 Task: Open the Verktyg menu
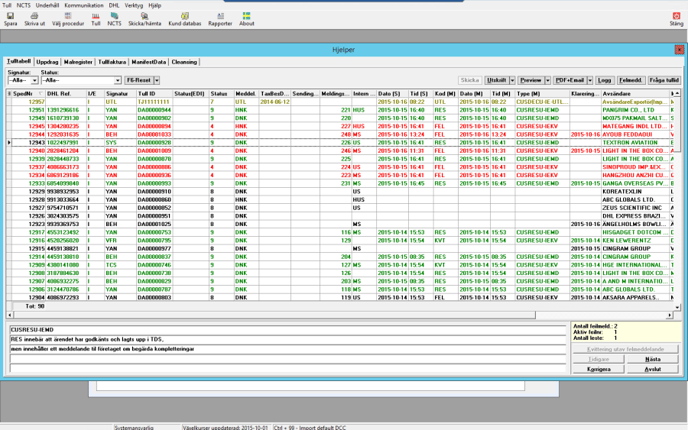pyautogui.click(x=134, y=5)
